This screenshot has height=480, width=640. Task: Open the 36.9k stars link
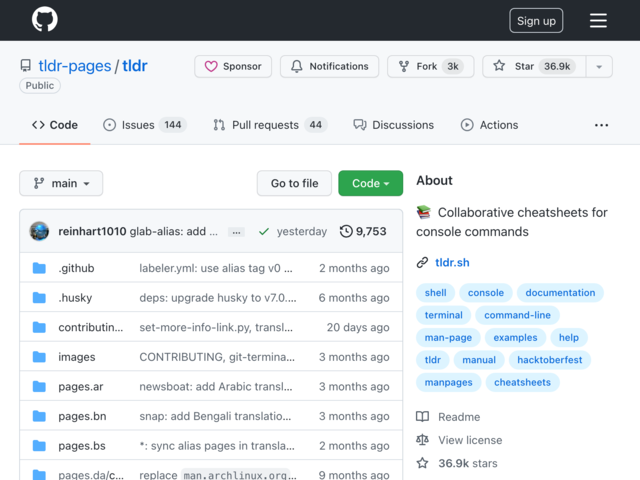tap(468, 463)
